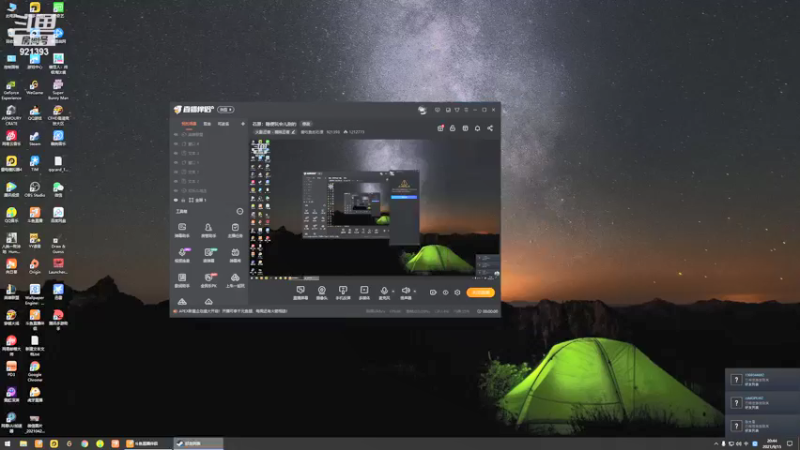The width and height of the screenshot is (800, 450).
Task: Open the Google Chrome desktop shortcut
Action: [x=35, y=372]
